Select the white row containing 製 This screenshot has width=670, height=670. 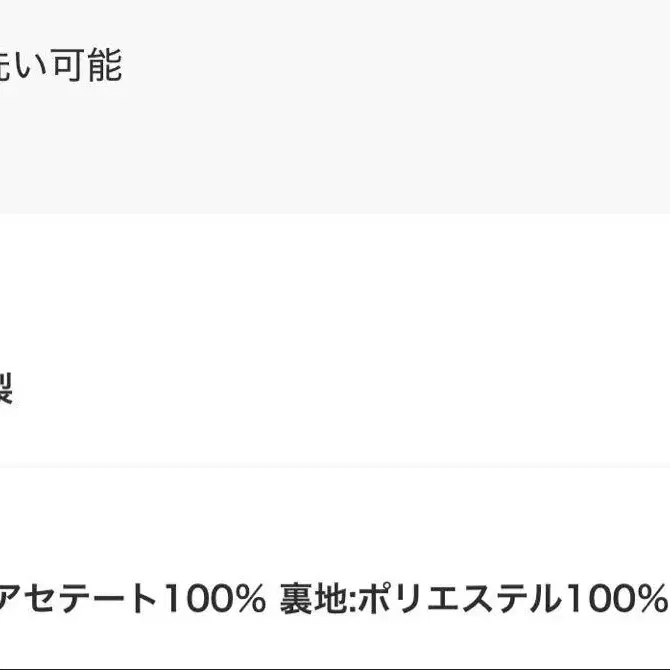point(335,340)
